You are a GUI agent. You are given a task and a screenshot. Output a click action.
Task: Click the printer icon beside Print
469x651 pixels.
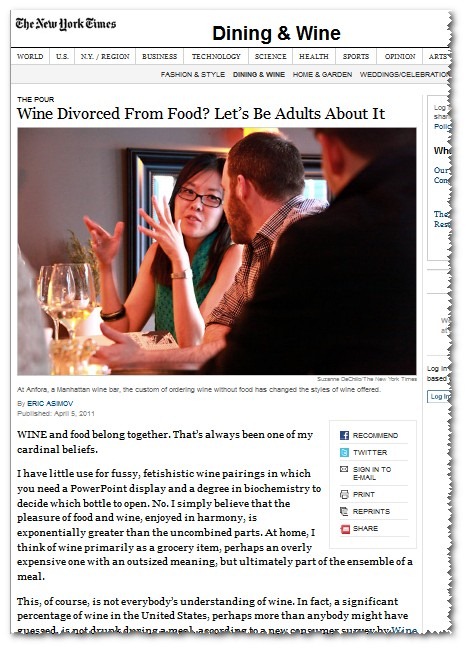coord(344,494)
